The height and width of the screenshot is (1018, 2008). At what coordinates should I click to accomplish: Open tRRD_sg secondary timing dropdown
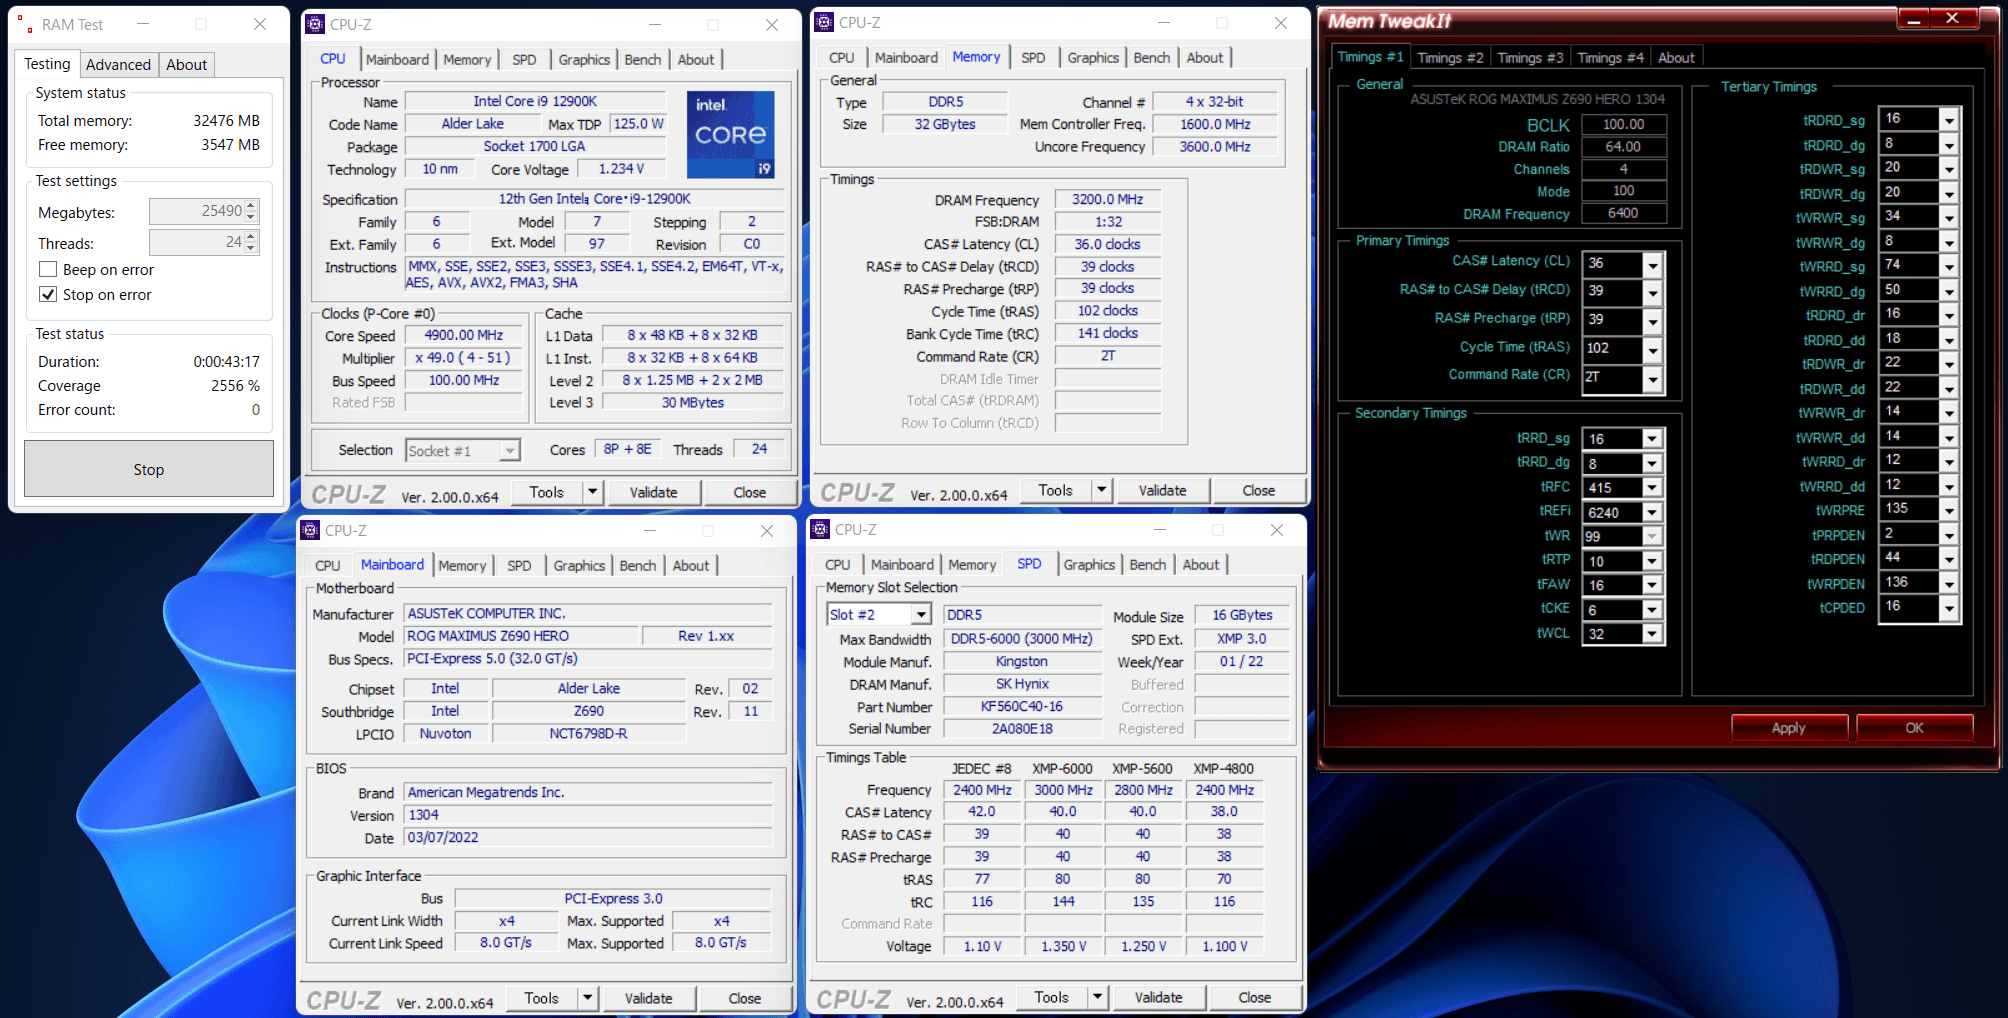click(x=1652, y=439)
